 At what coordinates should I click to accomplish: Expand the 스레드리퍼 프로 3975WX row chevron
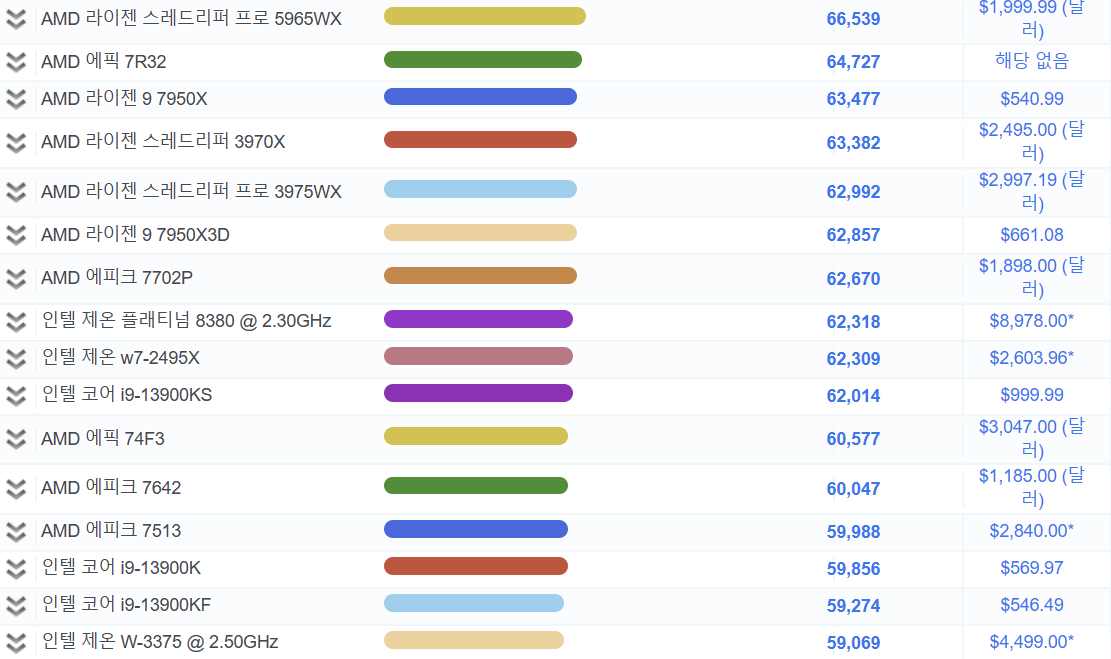point(16,192)
